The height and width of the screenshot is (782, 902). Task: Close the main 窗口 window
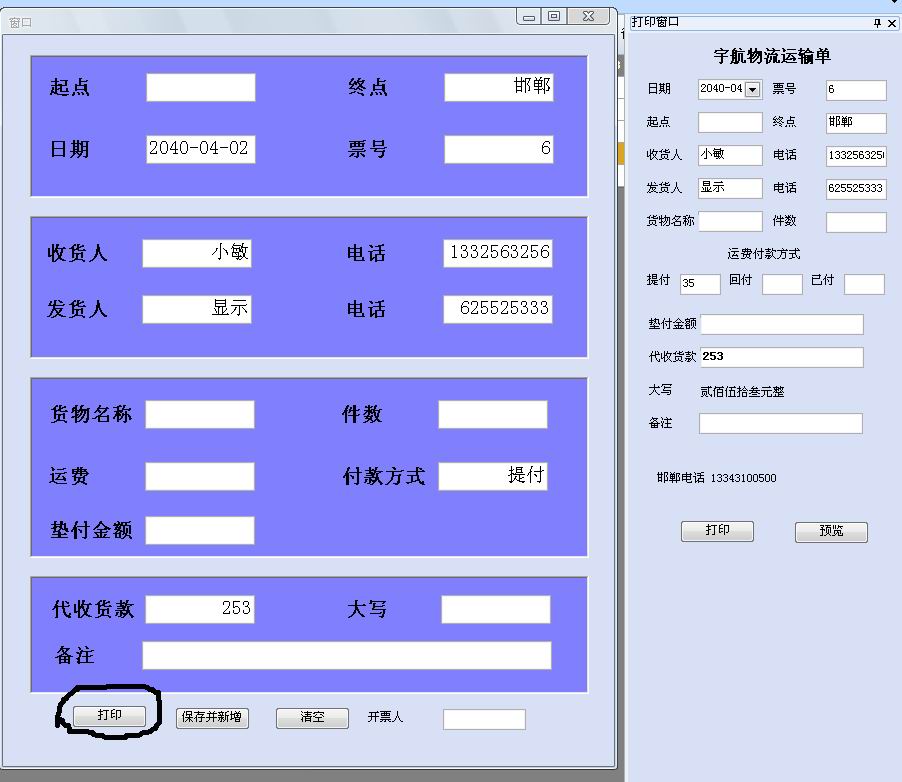point(588,16)
